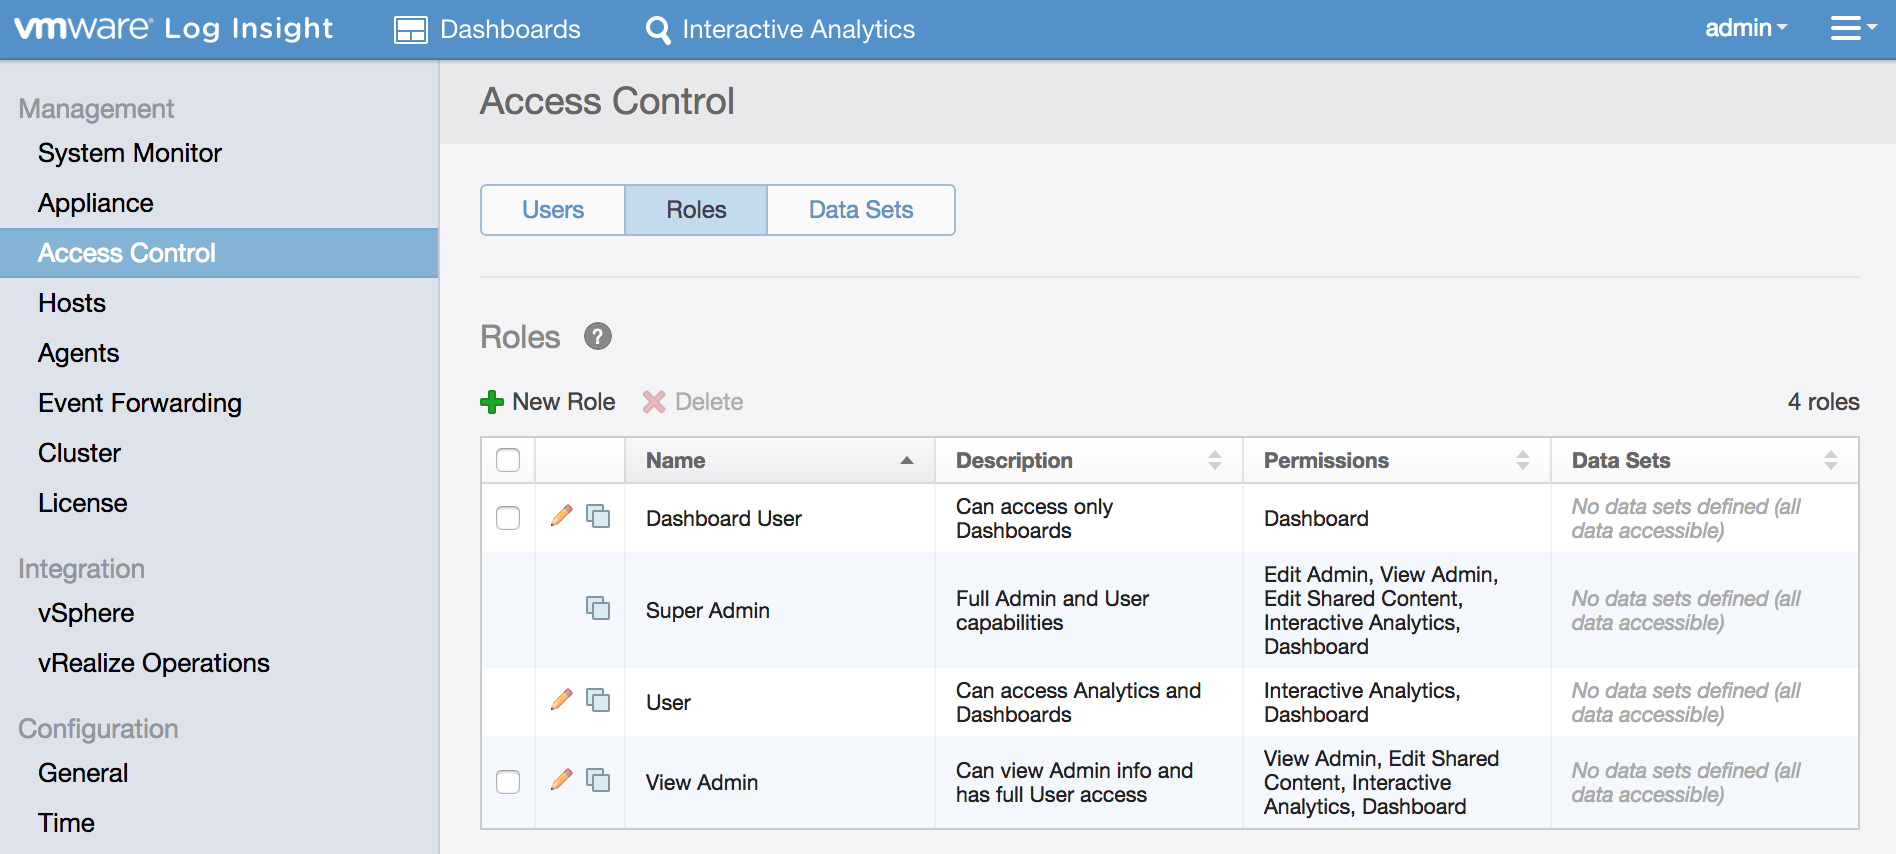This screenshot has height=854, width=1896.
Task: Open Event Forwarding in the sidebar
Action: (x=140, y=403)
